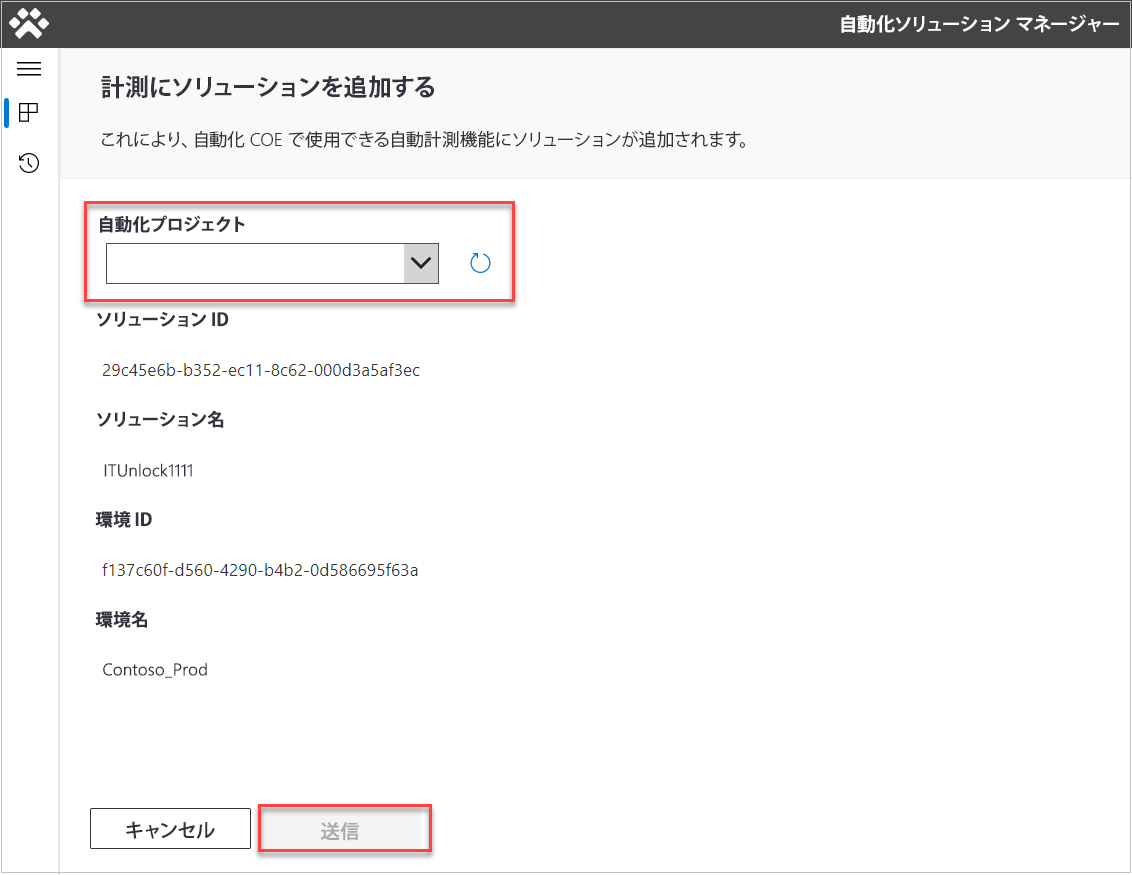The width and height of the screenshot is (1132, 875).
Task: Click the 環境 ID label
Action: pyautogui.click(x=123, y=520)
